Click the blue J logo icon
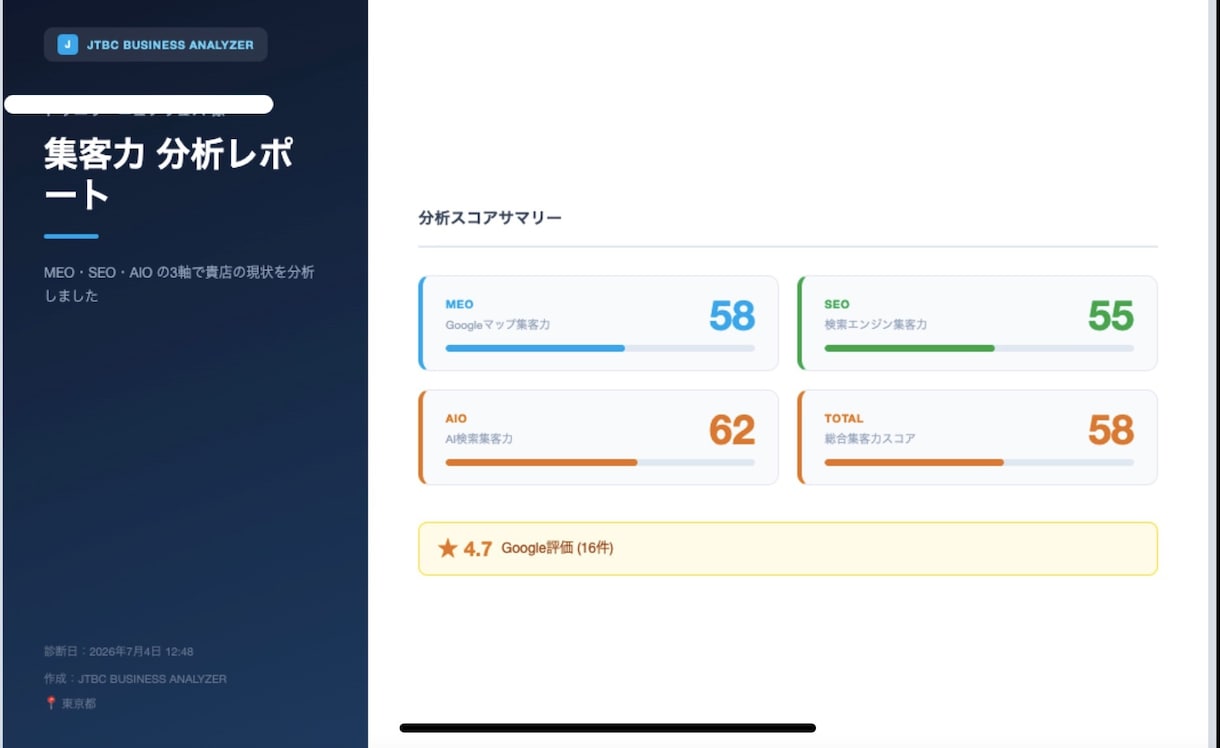This screenshot has width=1220, height=748. coord(68,44)
